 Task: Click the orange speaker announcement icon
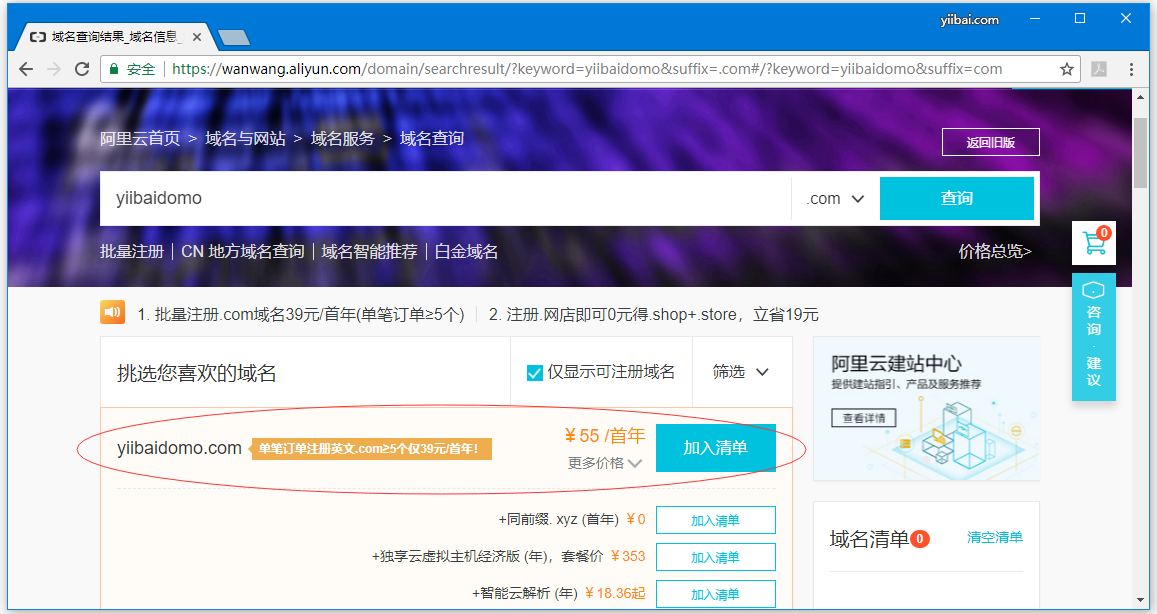(112, 313)
